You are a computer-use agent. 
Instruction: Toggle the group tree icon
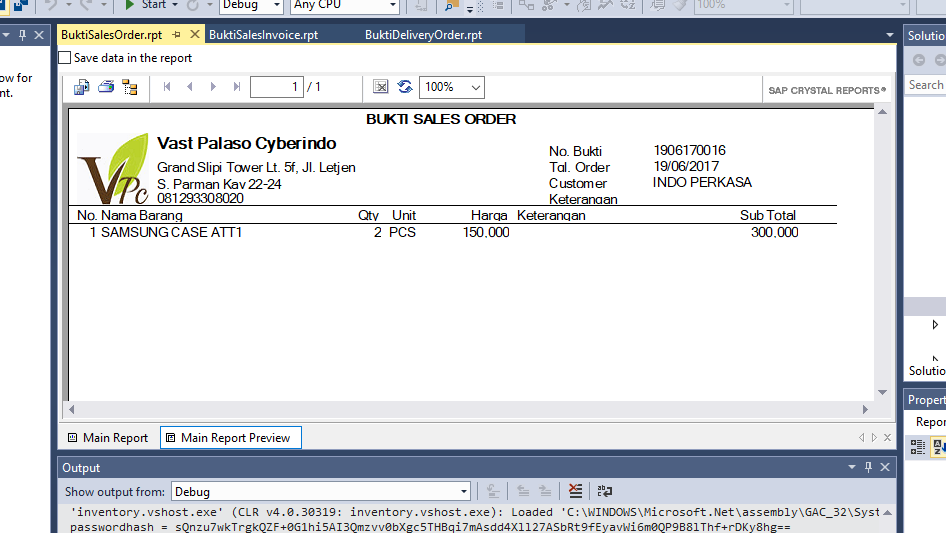click(130, 88)
